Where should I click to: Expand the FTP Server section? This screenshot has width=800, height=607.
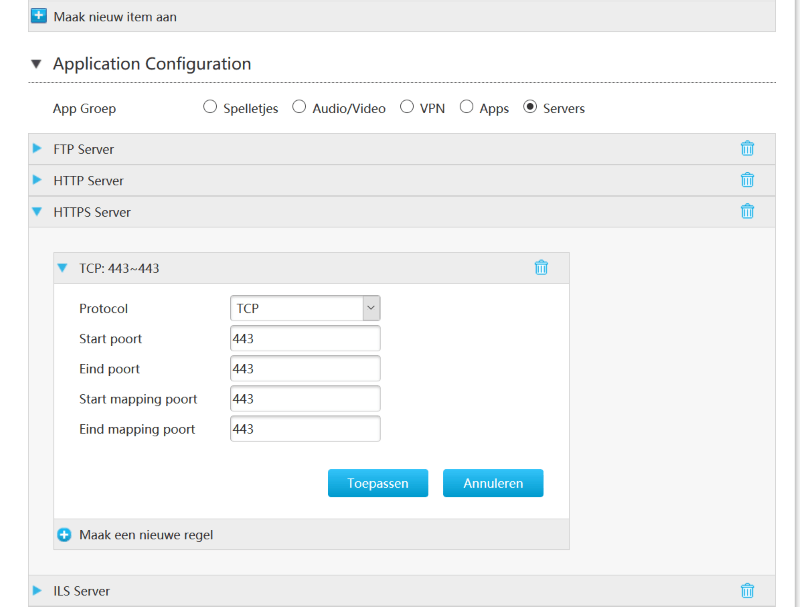[x=38, y=149]
